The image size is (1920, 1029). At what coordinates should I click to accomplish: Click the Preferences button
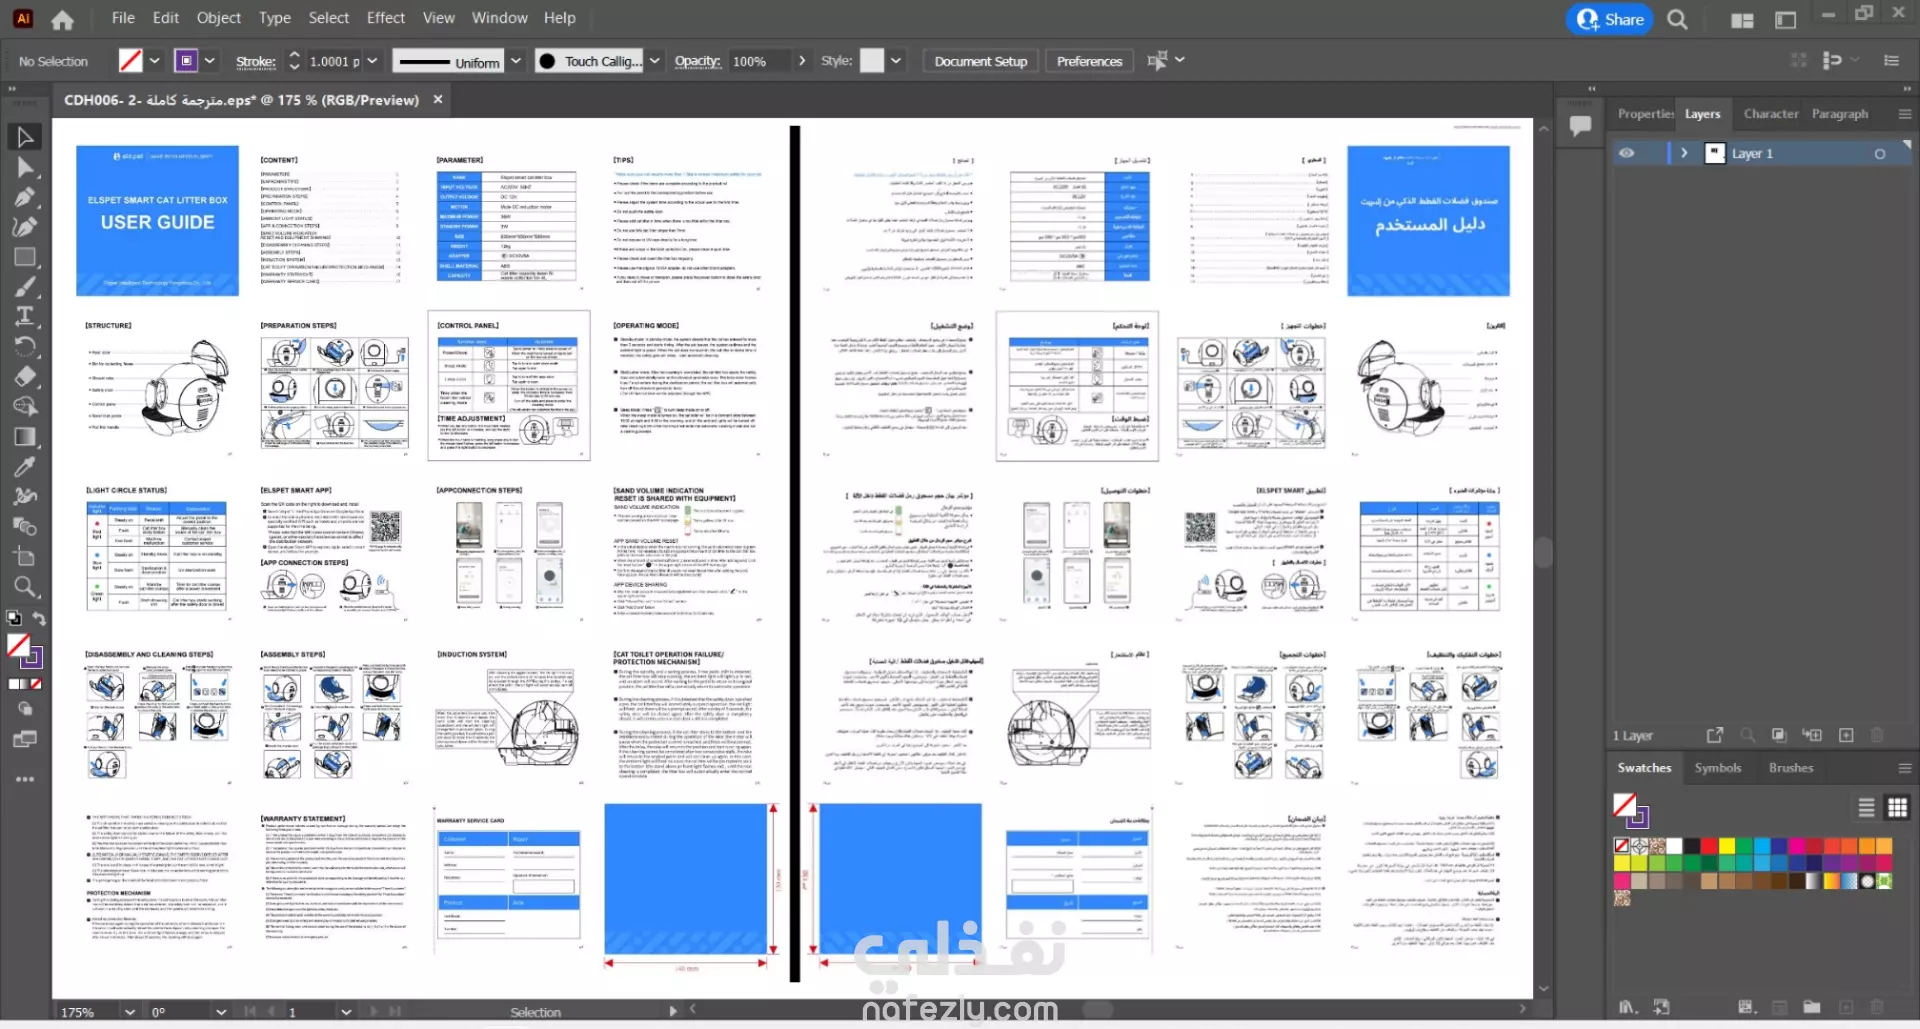[x=1089, y=61]
